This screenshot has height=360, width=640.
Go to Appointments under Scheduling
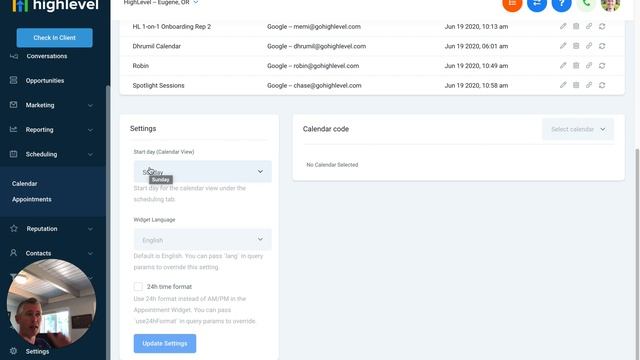click(x=32, y=199)
